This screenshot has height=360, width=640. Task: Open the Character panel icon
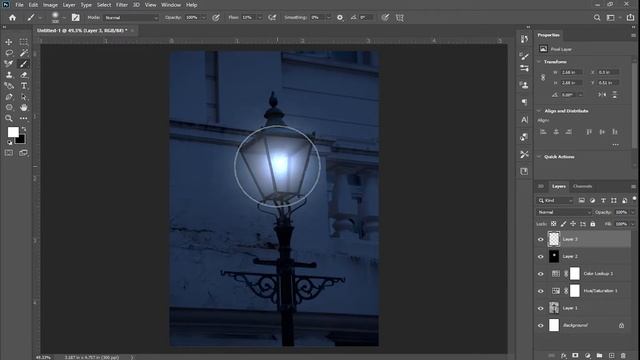[524, 120]
